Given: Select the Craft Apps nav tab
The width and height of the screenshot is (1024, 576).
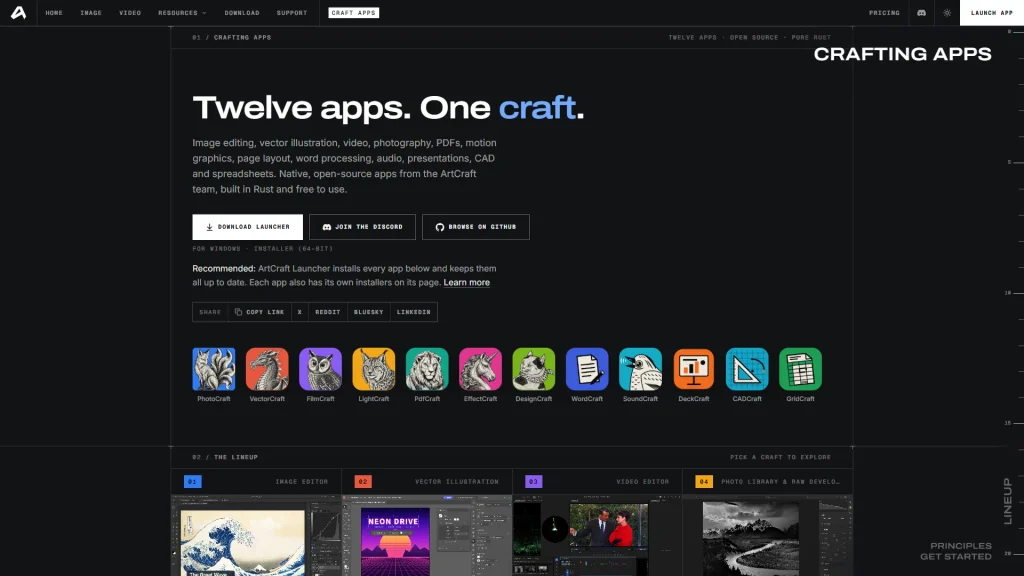Looking at the screenshot, I should click(x=353, y=12).
